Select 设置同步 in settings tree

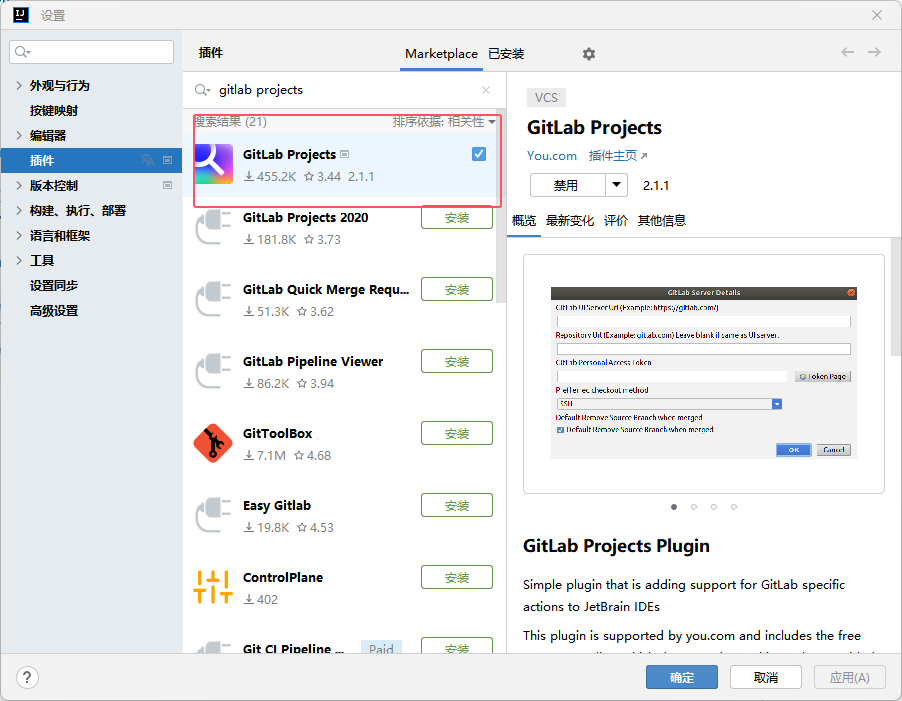tap(54, 286)
